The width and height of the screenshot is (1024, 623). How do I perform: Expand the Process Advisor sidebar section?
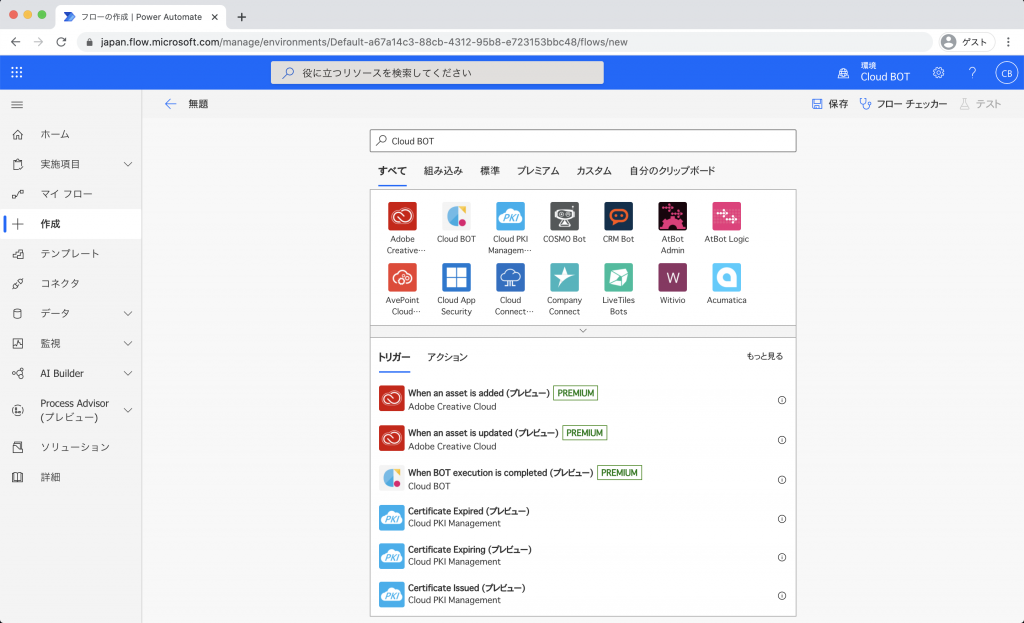pos(128,410)
